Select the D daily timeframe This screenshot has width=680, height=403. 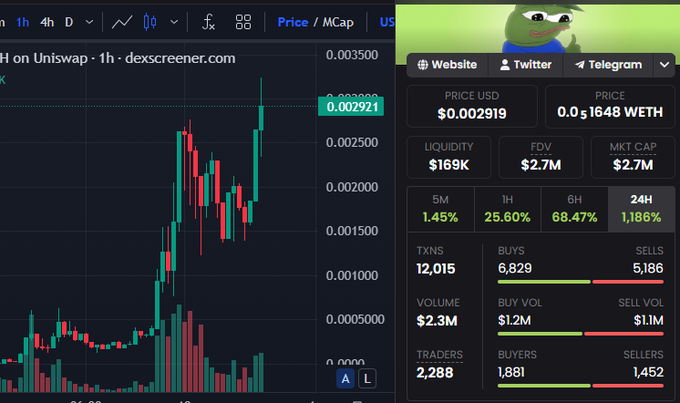[x=69, y=22]
